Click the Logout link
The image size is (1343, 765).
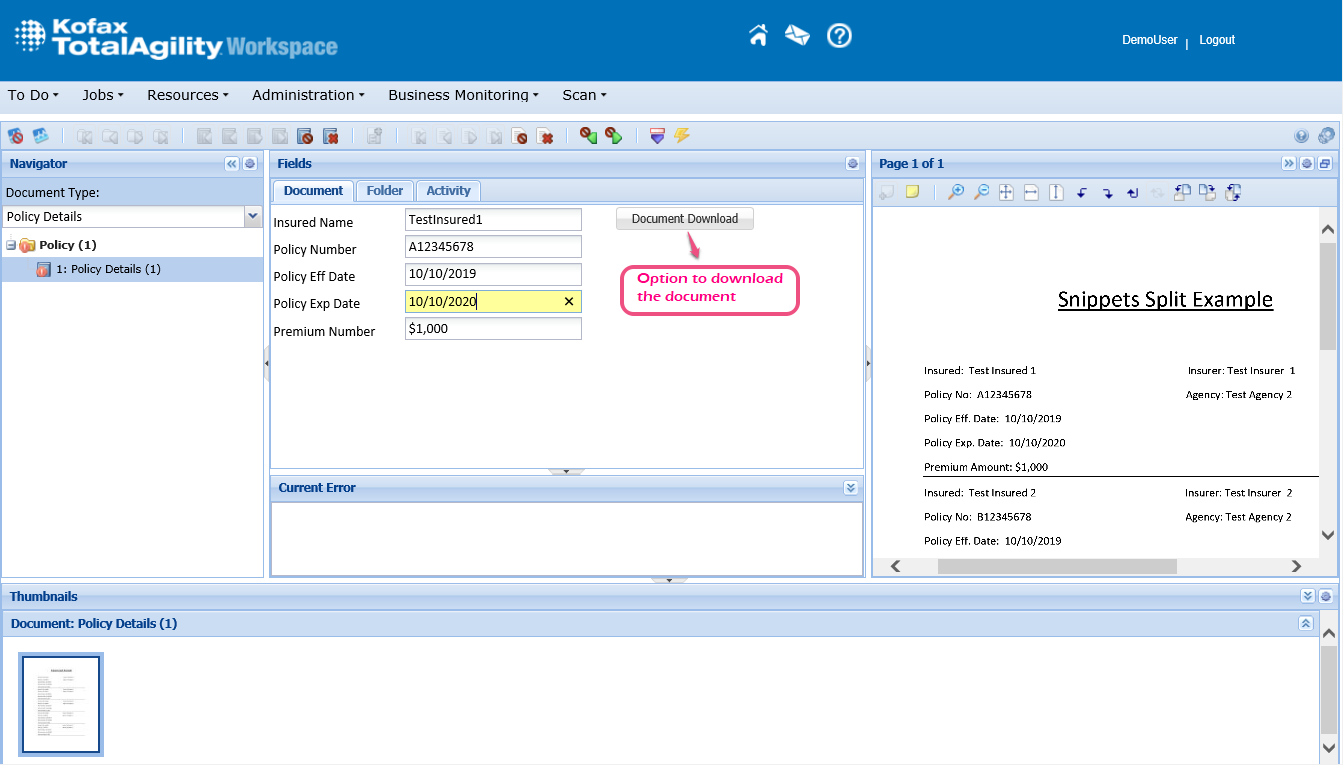pos(1217,40)
